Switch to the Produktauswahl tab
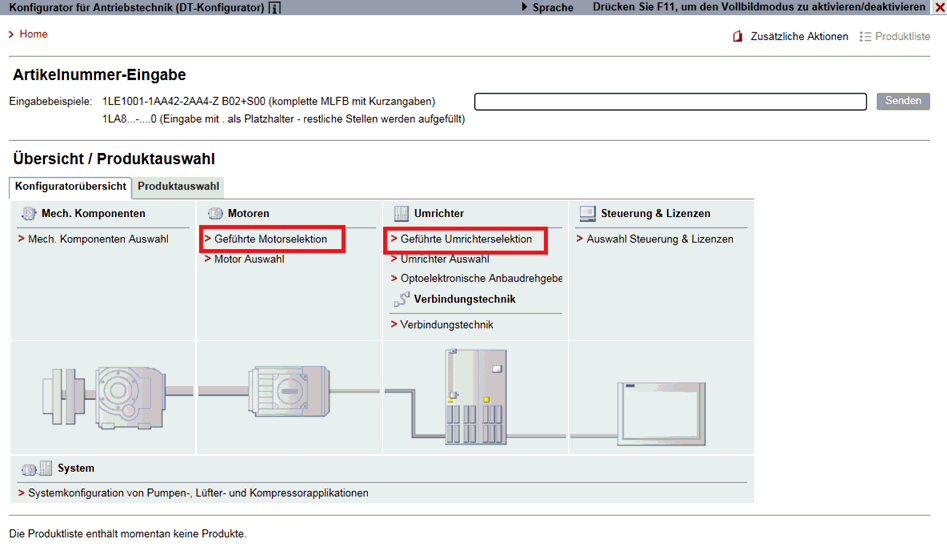The image size is (947, 559). (178, 186)
